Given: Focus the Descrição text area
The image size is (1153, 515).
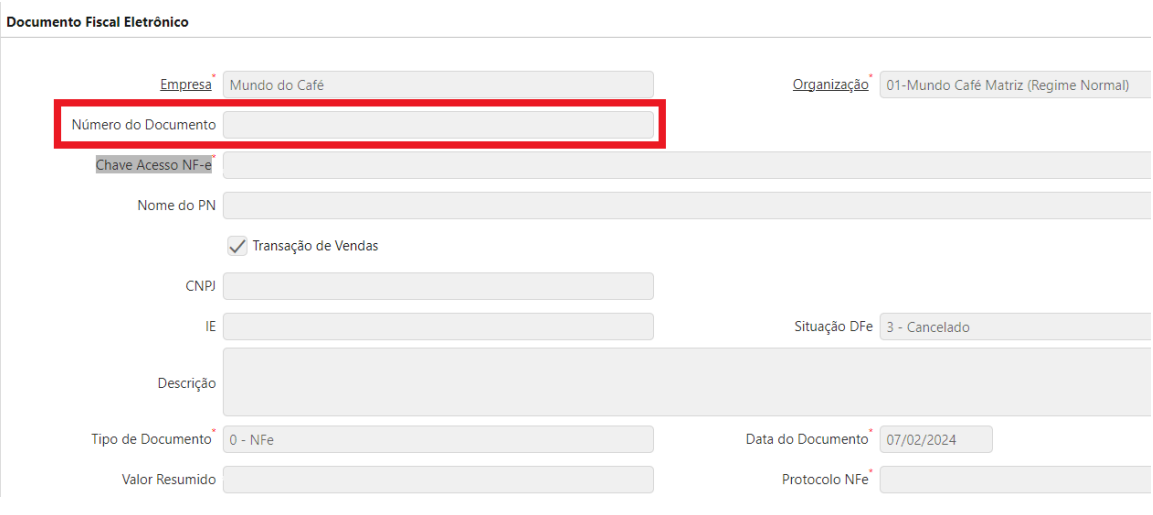Looking at the screenshot, I should click(x=686, y=382).
